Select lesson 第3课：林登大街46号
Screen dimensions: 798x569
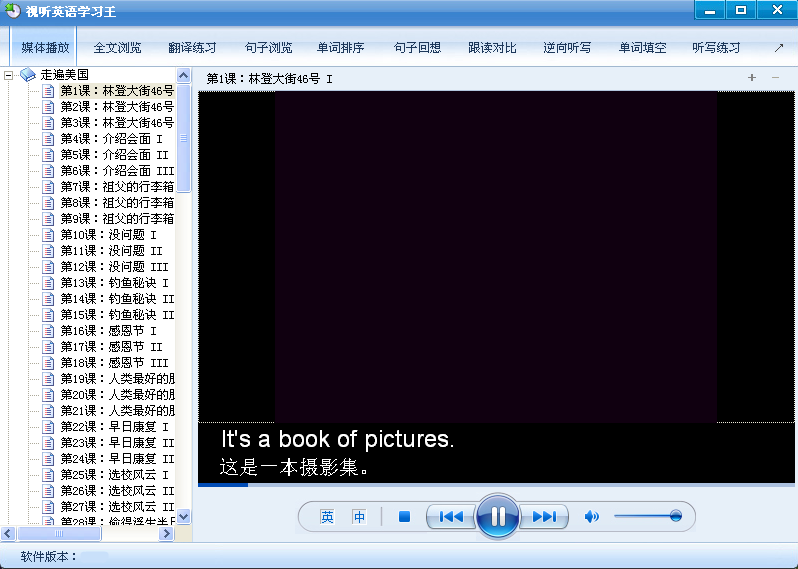(x=117, y=123)
